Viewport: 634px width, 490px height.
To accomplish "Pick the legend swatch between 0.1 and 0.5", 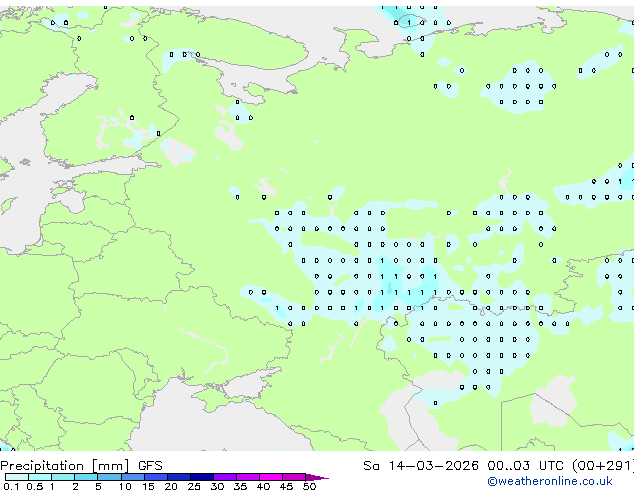I will point(17,477).
